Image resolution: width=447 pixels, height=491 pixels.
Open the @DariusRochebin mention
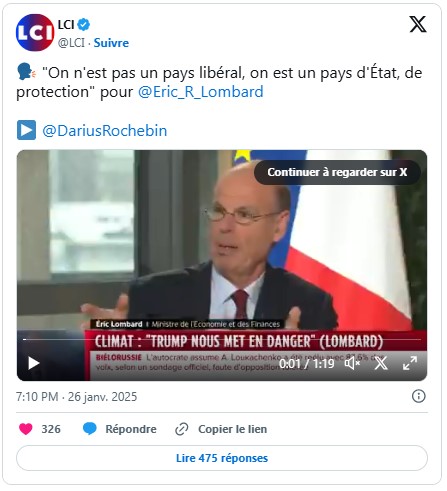[x=105, y=131]
